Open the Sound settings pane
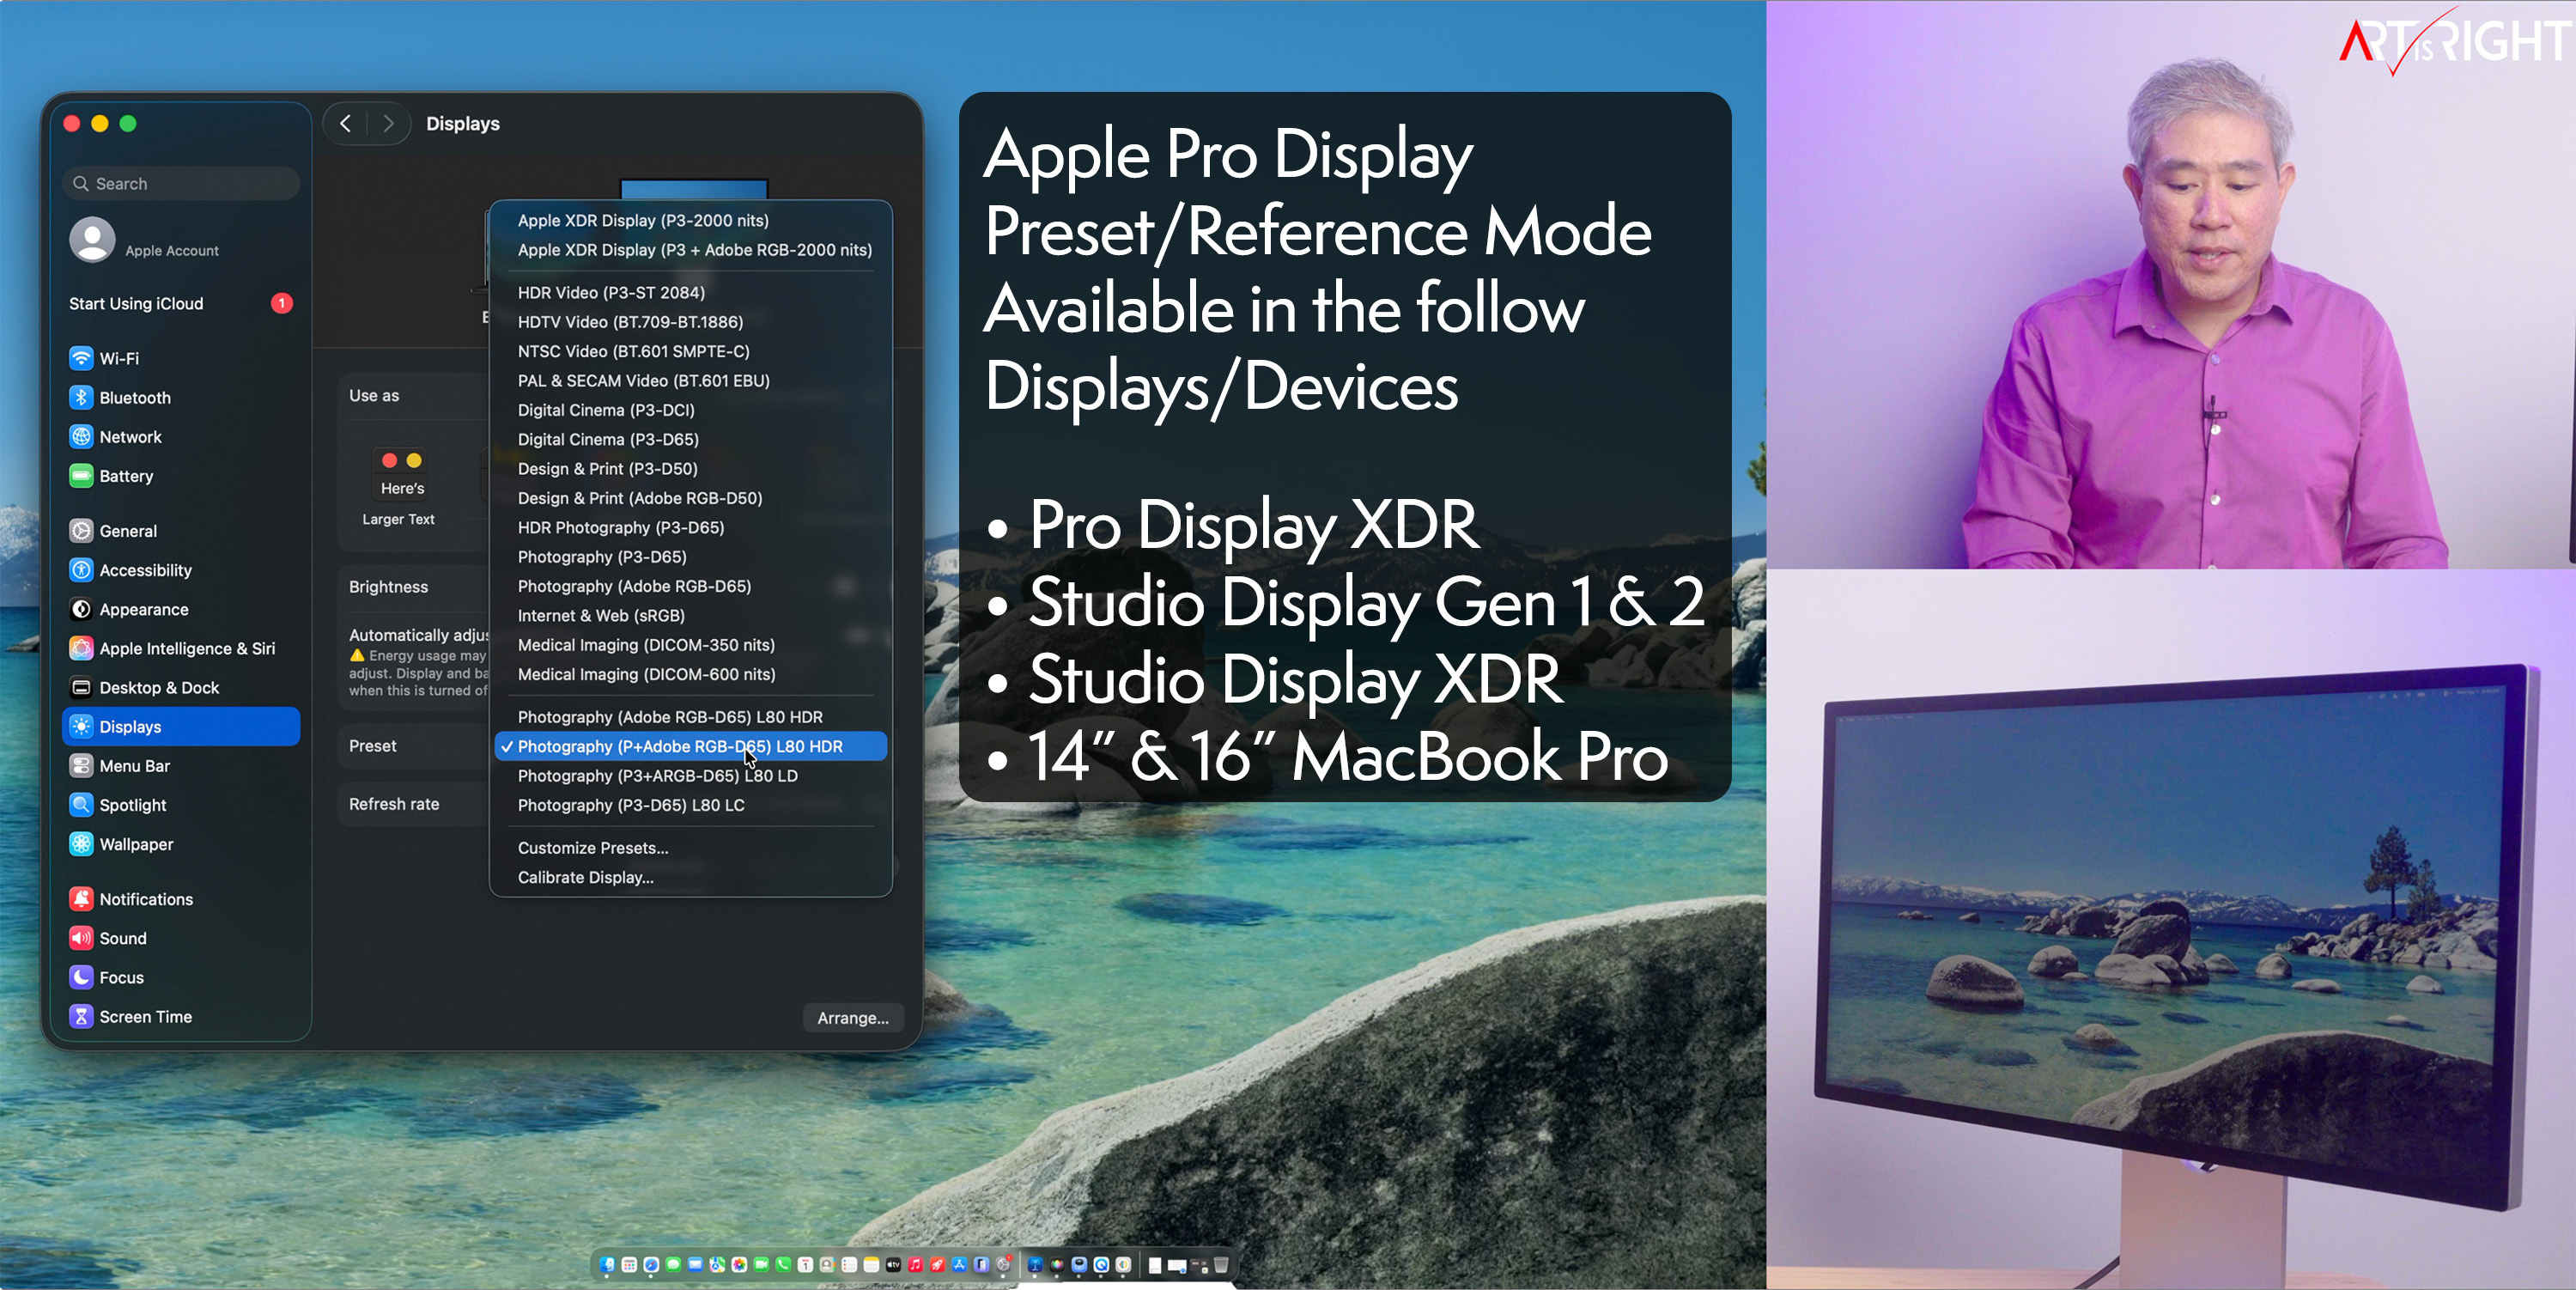2576x1290 pixels. coord(180,938)
